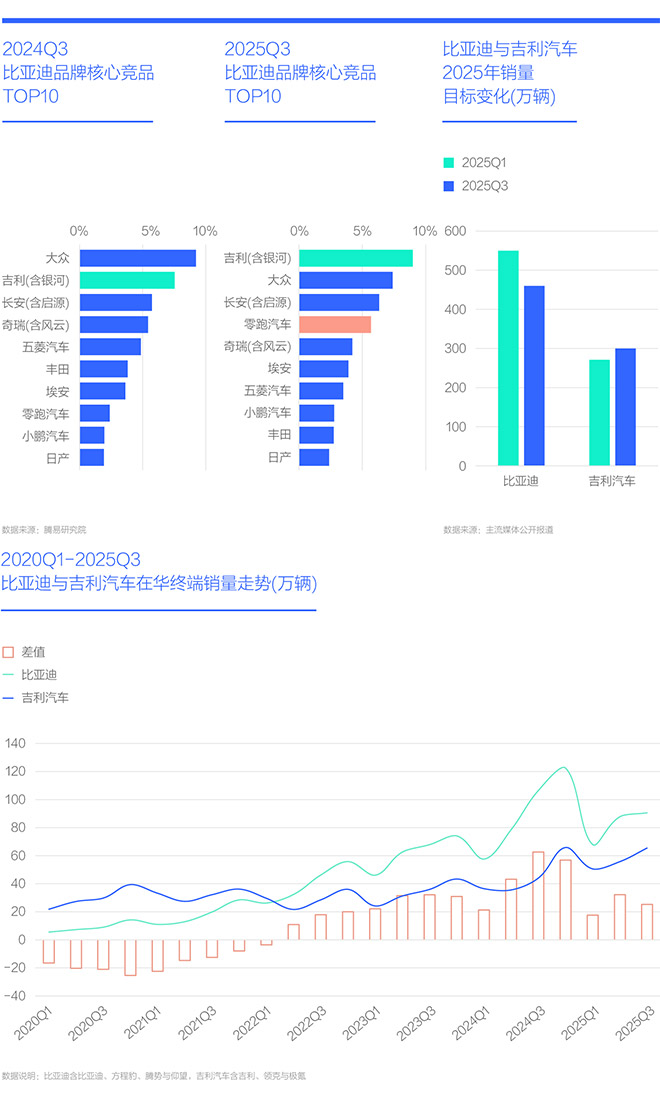Click the 零跑汽车 label in the 2025Q3 chart
The image size is (660, 1099).
[267, 325]
